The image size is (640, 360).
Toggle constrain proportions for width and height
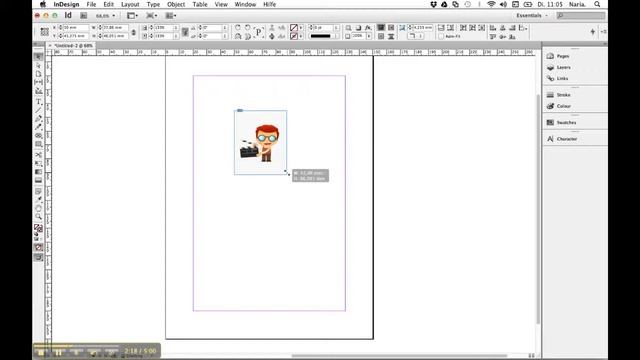(x=133, y=32)
